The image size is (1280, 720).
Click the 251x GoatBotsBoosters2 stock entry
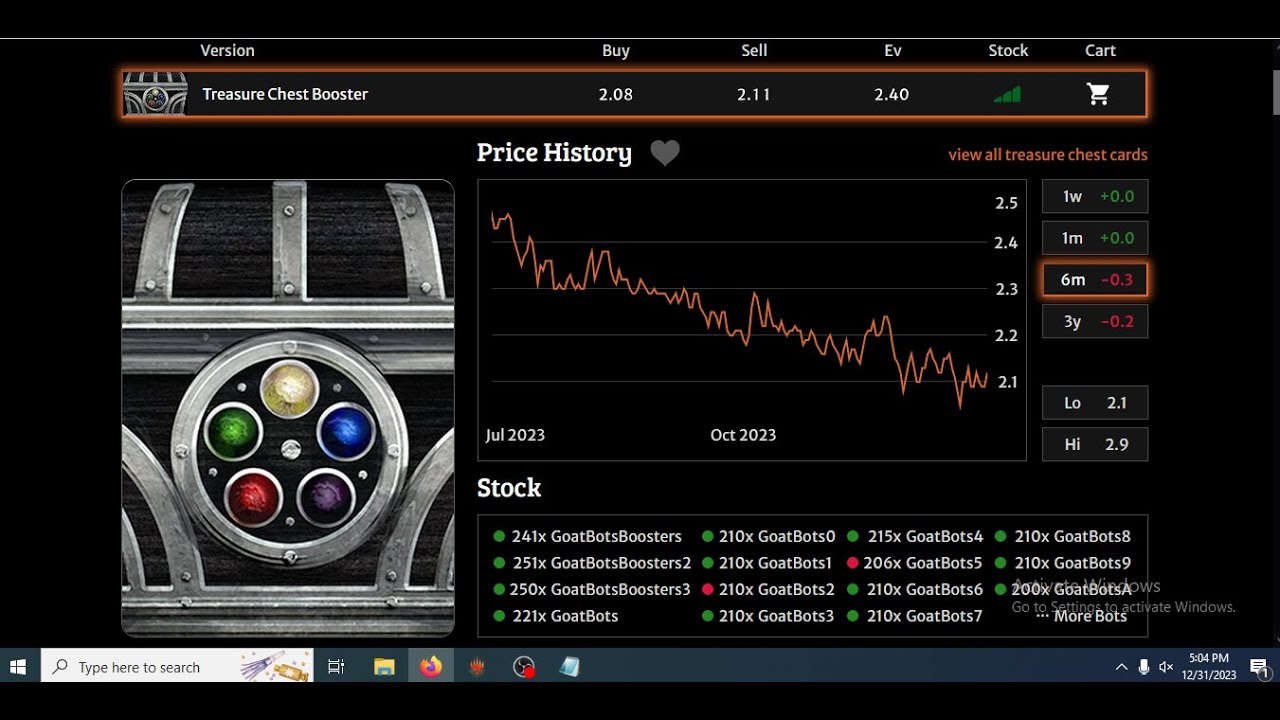[592, 563]
